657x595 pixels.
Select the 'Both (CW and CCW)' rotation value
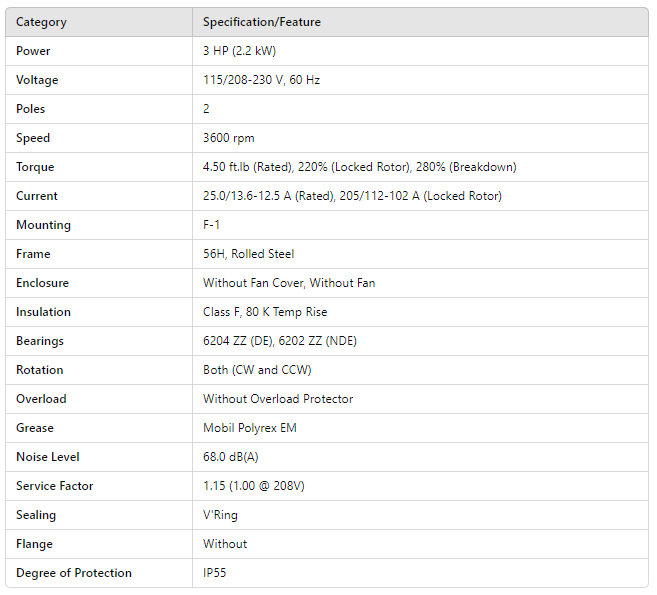(257, 370)
